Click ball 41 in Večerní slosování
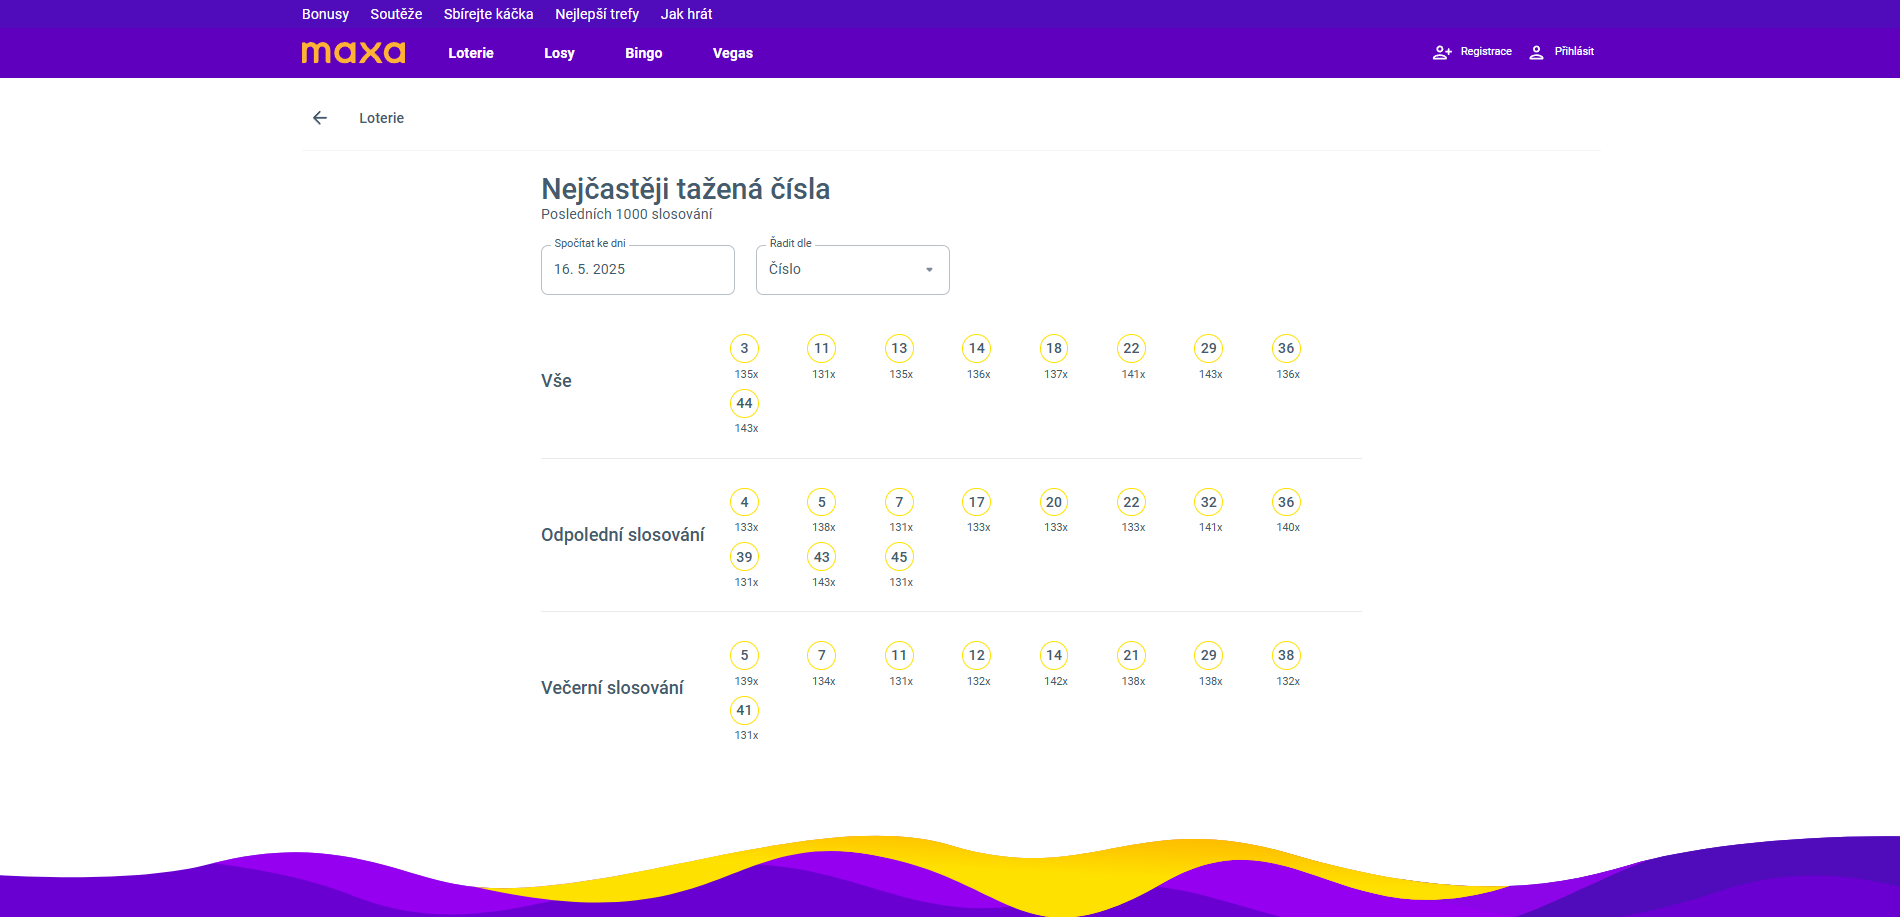The image size is (1900, 917). (744, 710)
